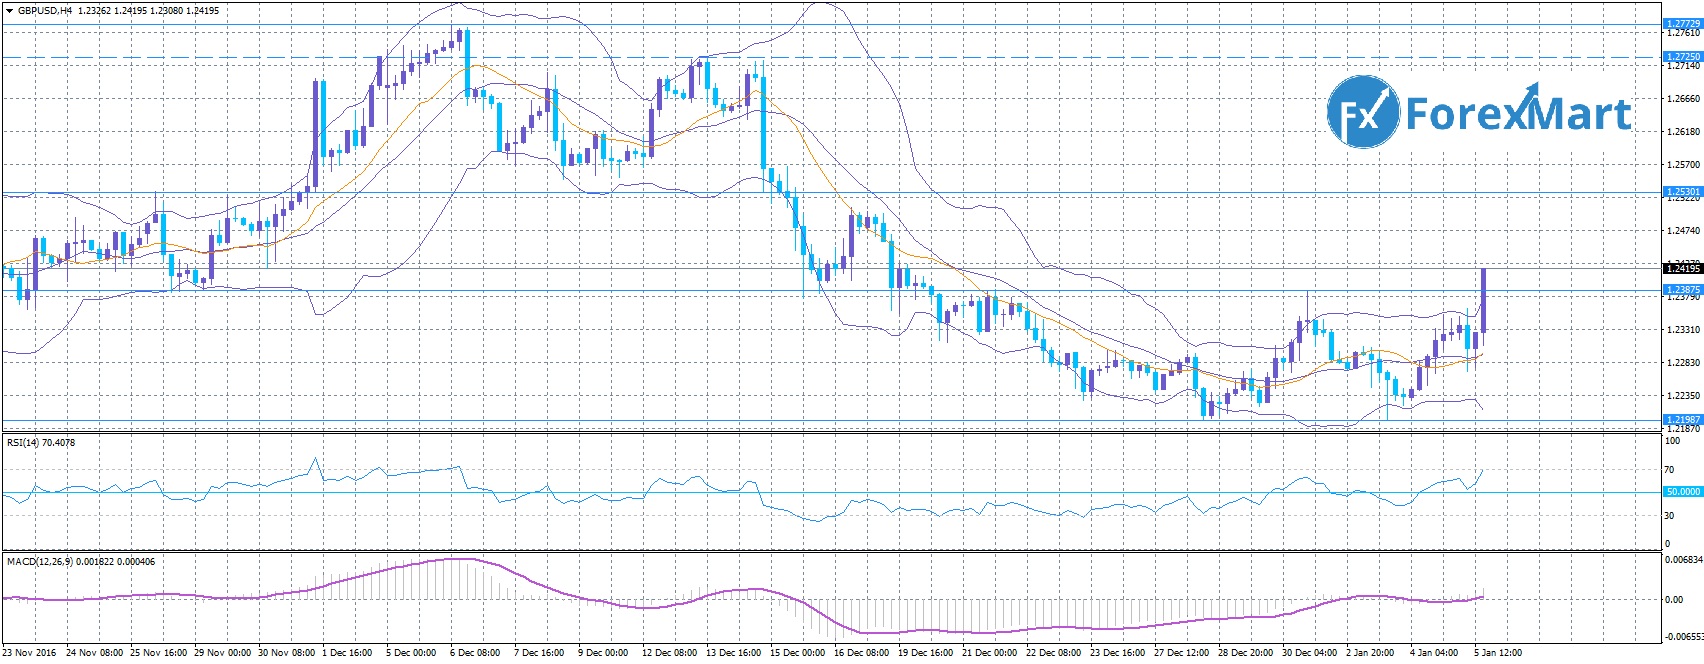The width and height of the screenshot is (1704, 664).
Task: Open the chart menu triangle beside GBPUSD,H4
Action: [9, 11]
